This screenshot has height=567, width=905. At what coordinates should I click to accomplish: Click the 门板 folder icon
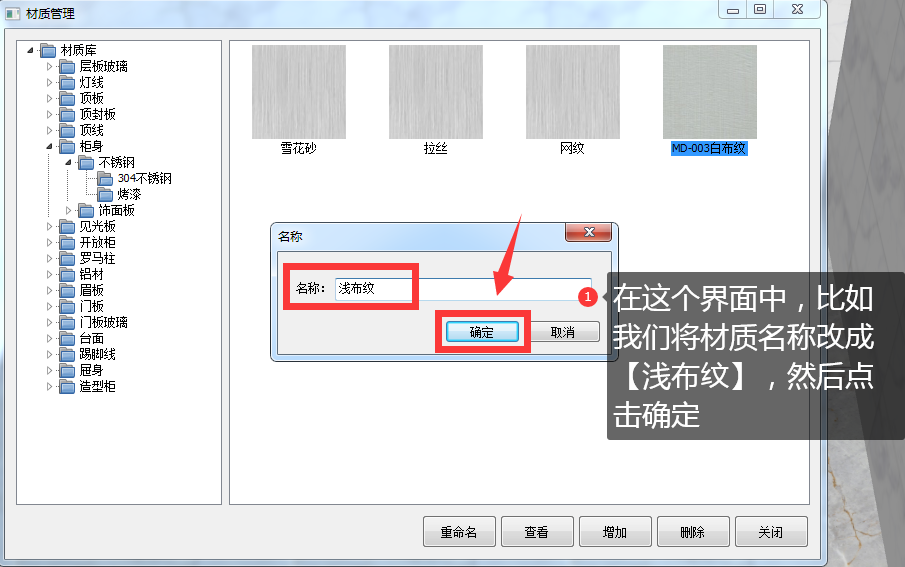pyautogui.click(x=67, y=307)
